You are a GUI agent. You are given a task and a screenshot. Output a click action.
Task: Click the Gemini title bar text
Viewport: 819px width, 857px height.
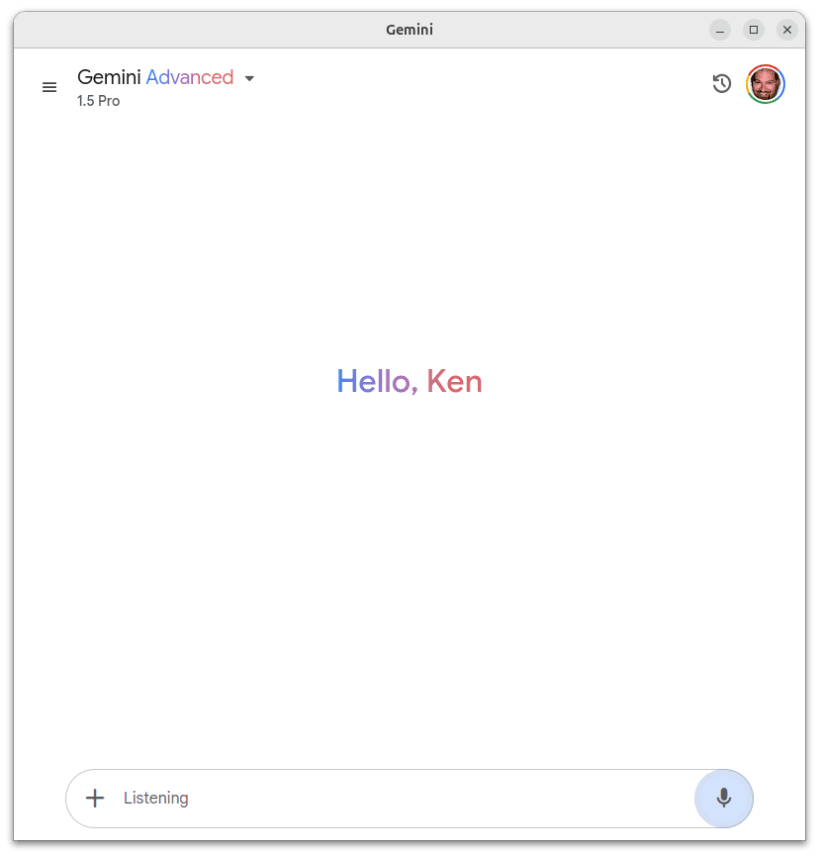pos(410,30)
